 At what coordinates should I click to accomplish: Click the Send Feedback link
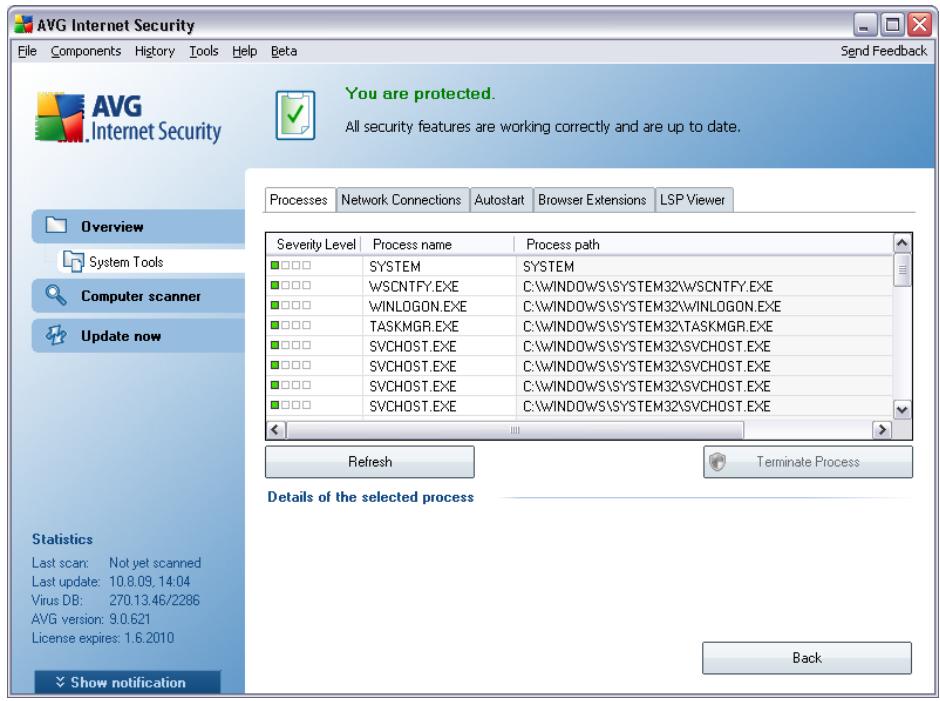coord(884,51)
